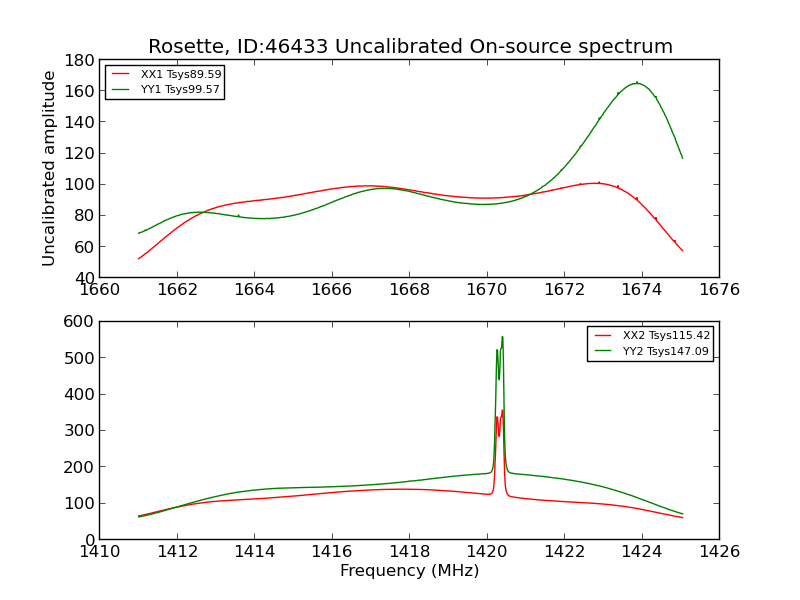Click the 120 y-axis tick label
Screen dimensions: 800x600
[x=80, y=154]
